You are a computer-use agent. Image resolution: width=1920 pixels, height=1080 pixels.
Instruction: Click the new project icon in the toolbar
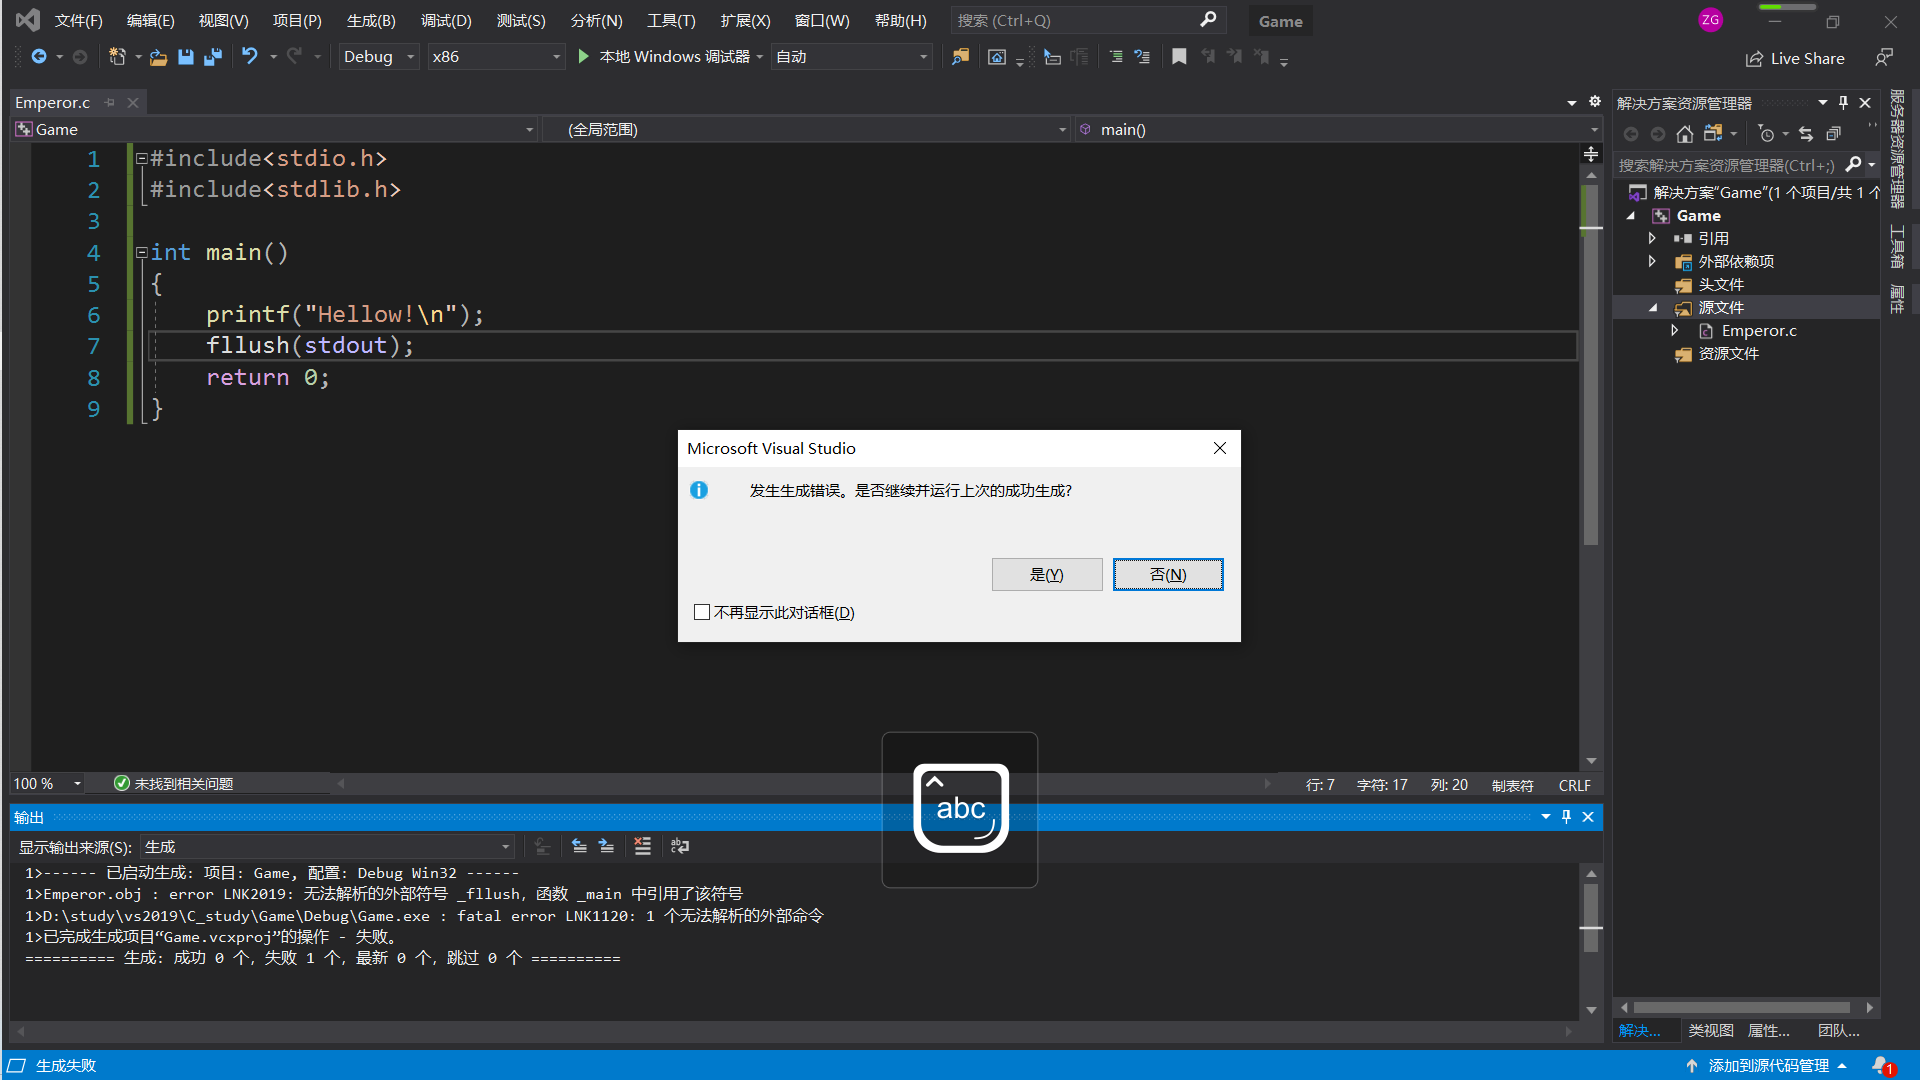click(117, 57)
